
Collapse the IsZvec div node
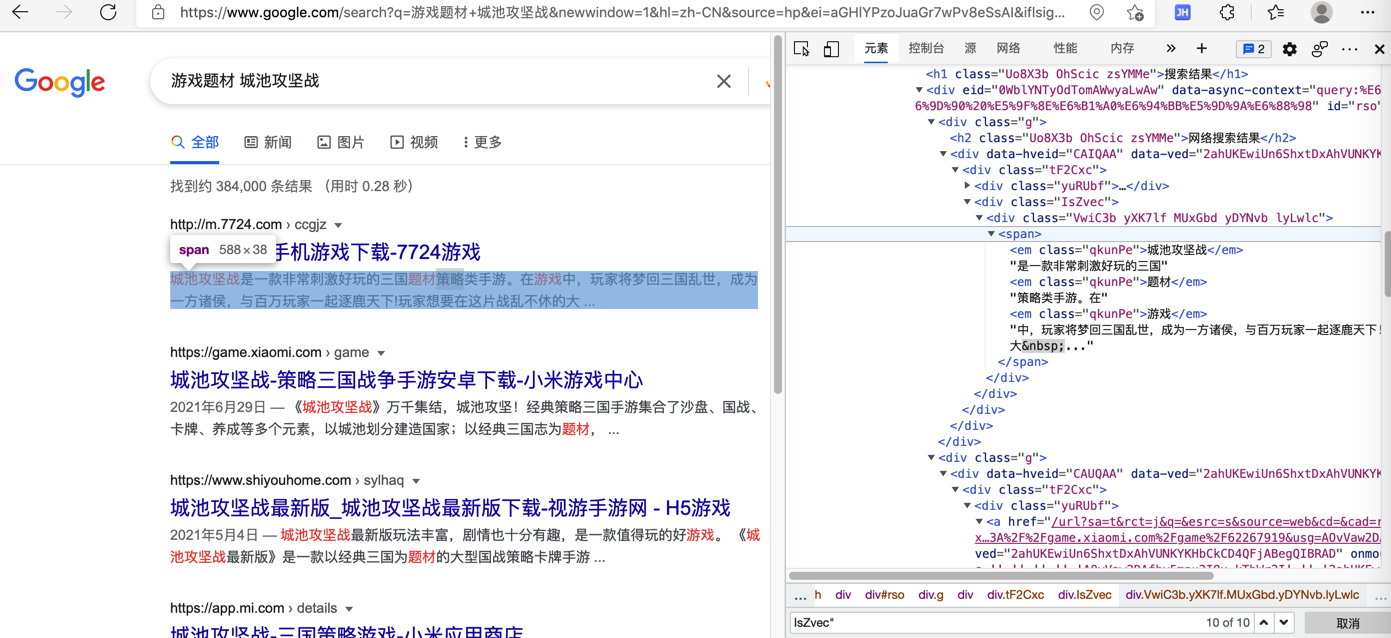967,202
